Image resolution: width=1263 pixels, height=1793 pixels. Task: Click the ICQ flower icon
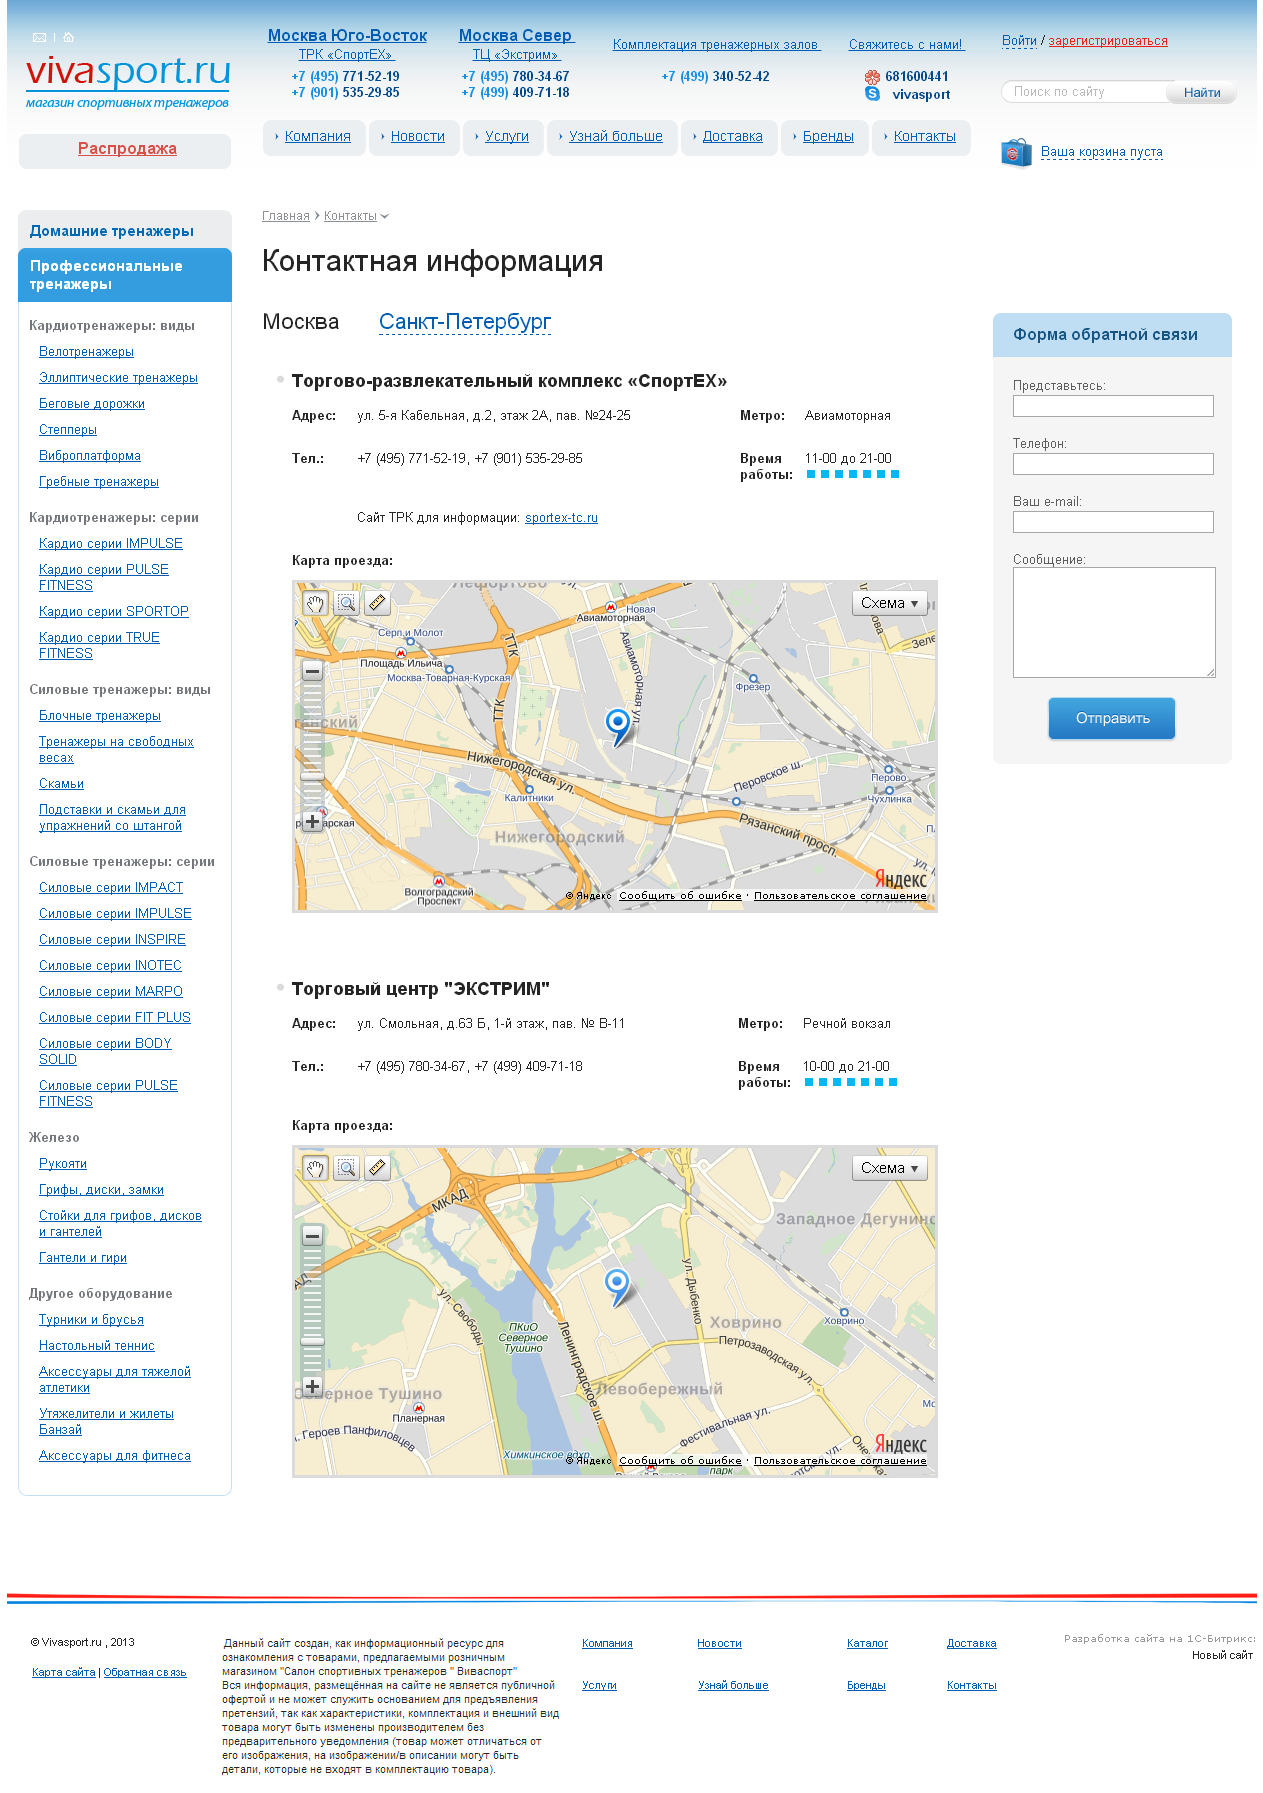click(872, 76)
